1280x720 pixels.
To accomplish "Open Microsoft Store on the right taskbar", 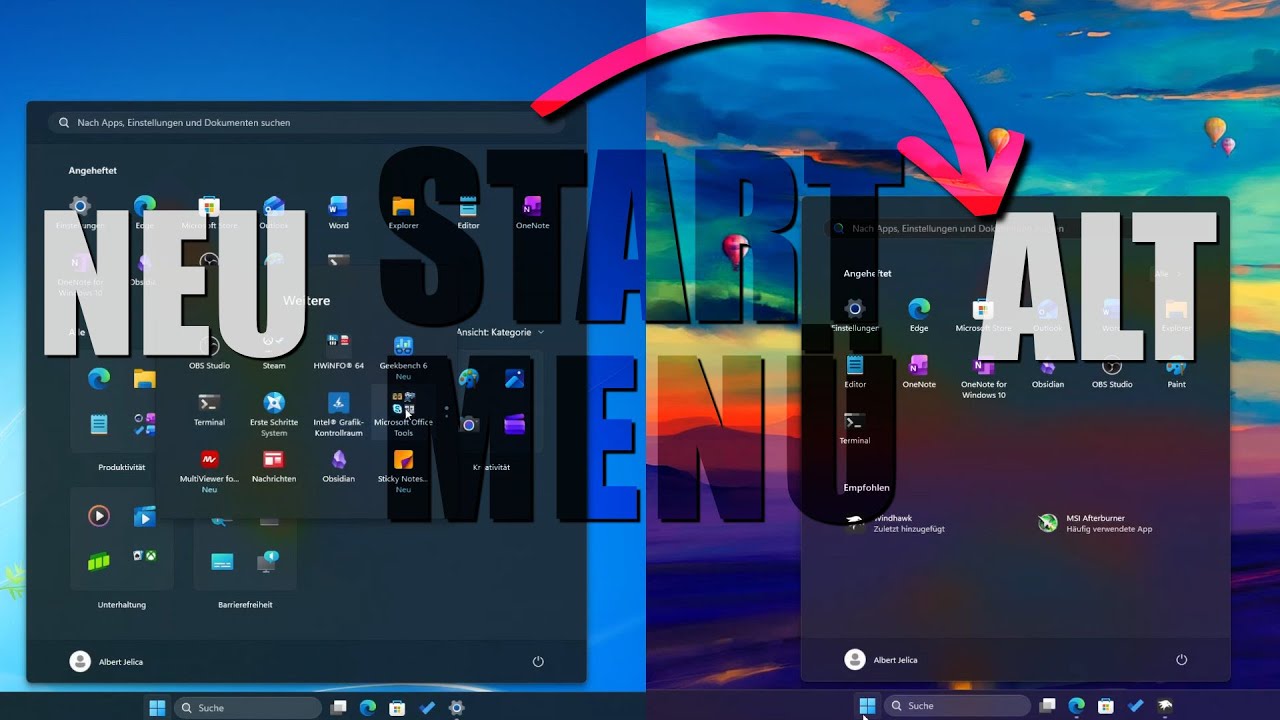I will pyautogui.click(x=1106, y=706).
